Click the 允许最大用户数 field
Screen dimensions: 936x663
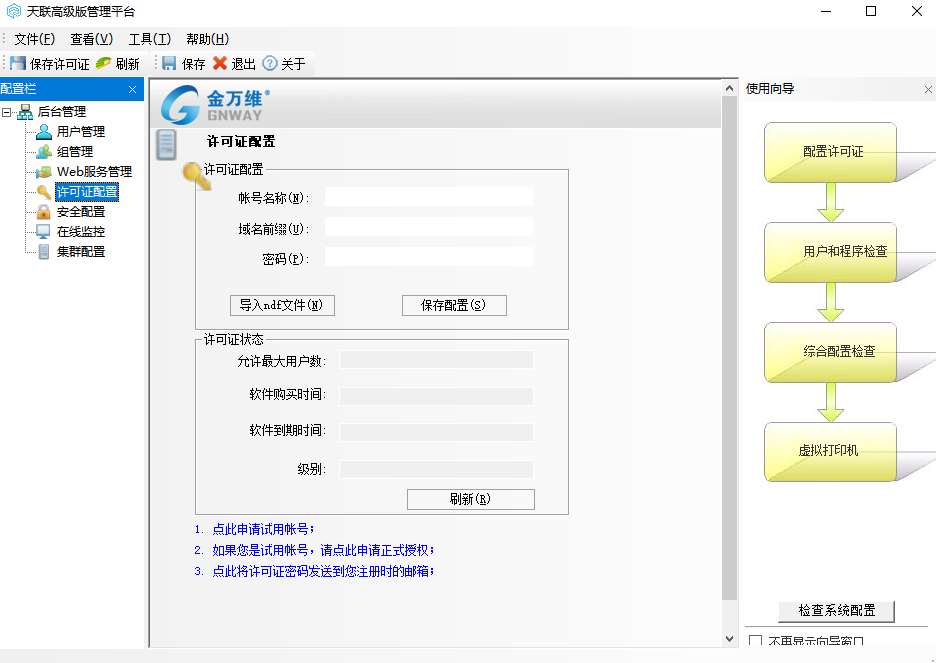[x=436, y=360]
